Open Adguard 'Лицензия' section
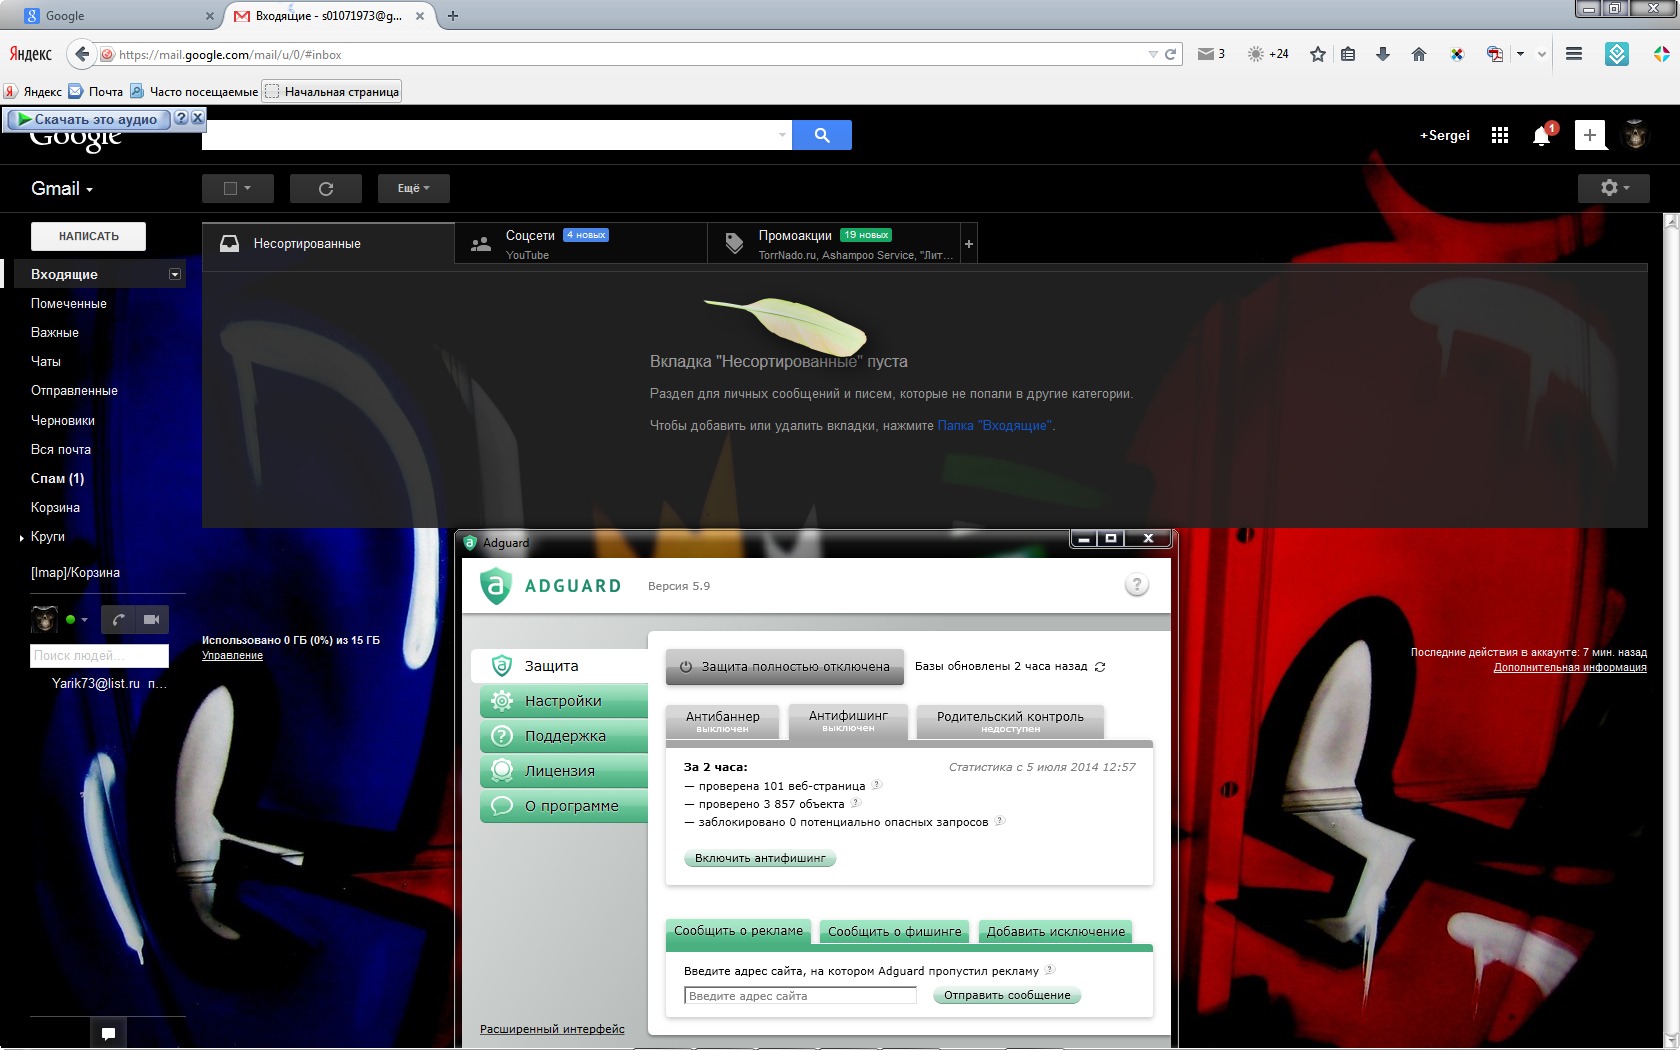This screenshot has height=1050, width=1680. point(564,771)
